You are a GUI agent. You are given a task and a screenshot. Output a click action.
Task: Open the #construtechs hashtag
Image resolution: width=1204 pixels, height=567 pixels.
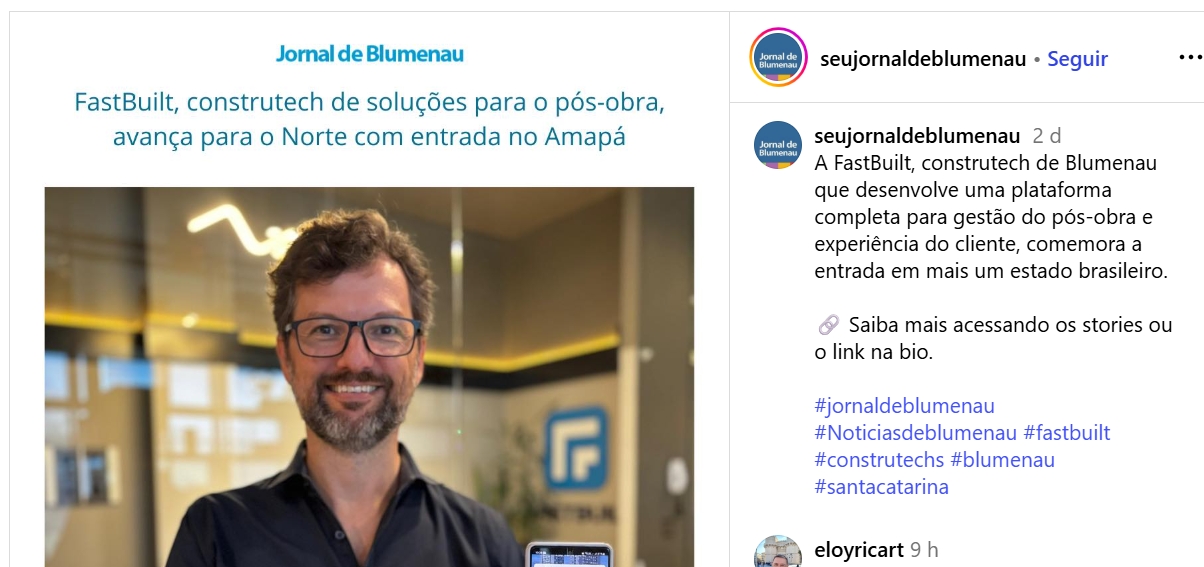click(880, 460)
